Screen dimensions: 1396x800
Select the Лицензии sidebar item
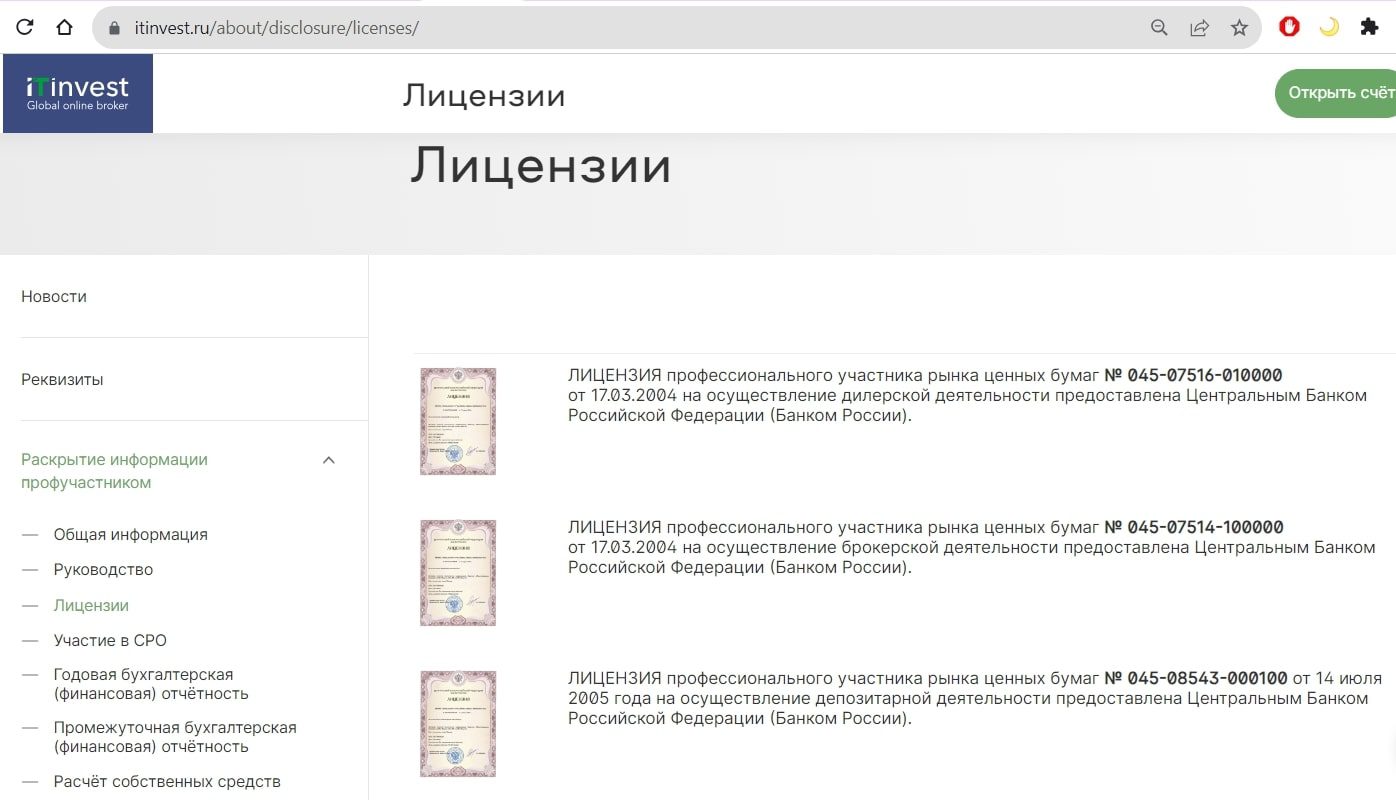(x=91, y=606)
